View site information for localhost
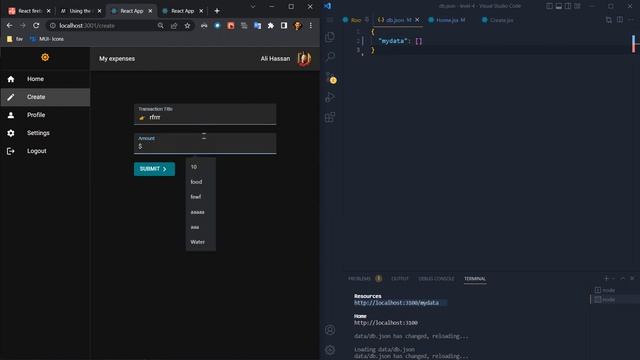Image resolution: width=640 pixels, height=360 pixels. tap(53, 25)
